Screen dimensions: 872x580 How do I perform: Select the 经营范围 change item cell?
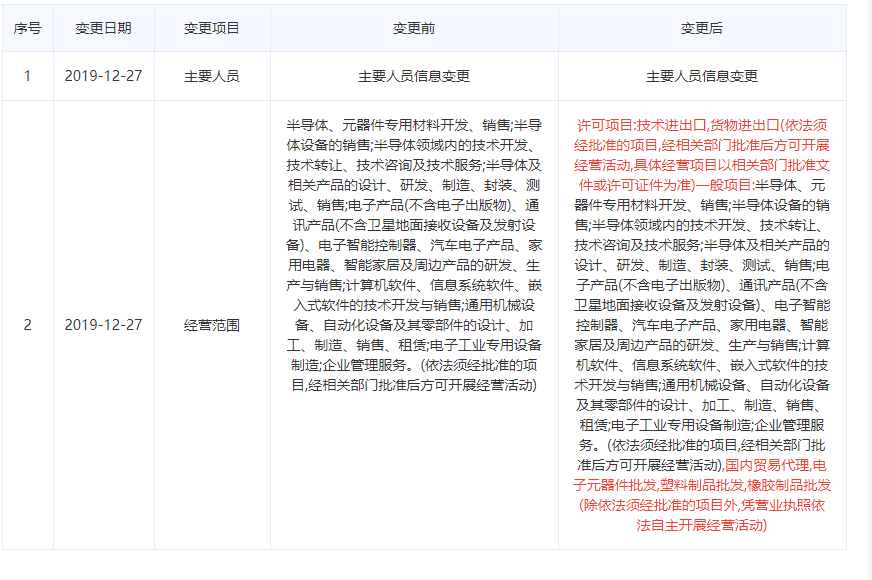(212, 325)
